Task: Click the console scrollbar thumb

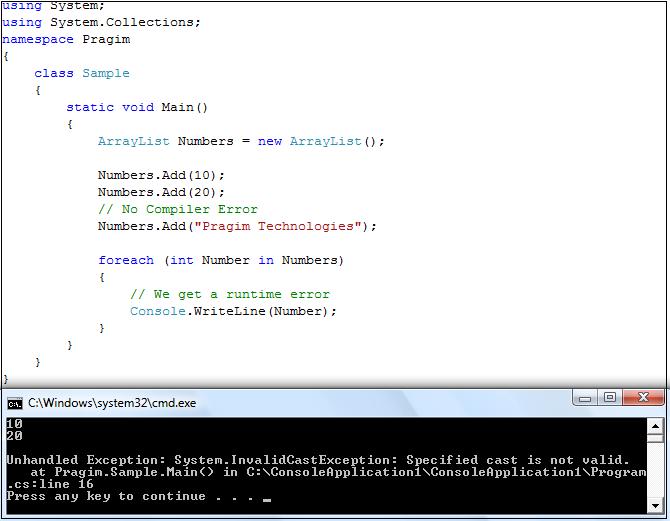Action: tap(655, 437)
